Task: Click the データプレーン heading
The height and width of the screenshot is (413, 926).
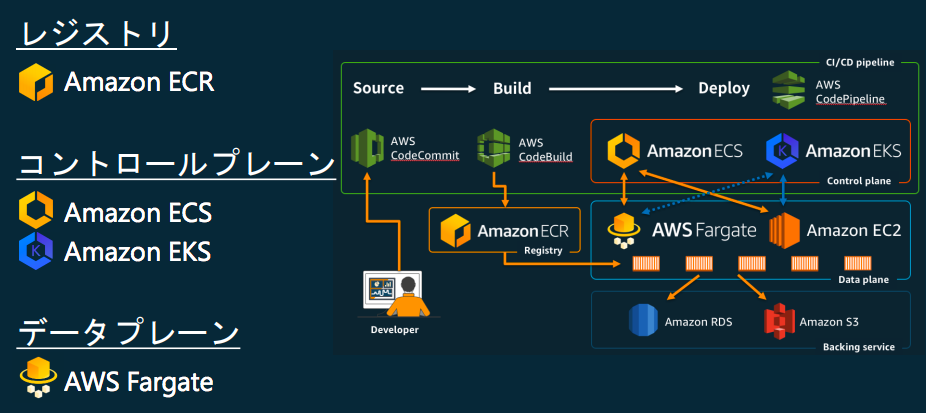Action: (128, 333)
